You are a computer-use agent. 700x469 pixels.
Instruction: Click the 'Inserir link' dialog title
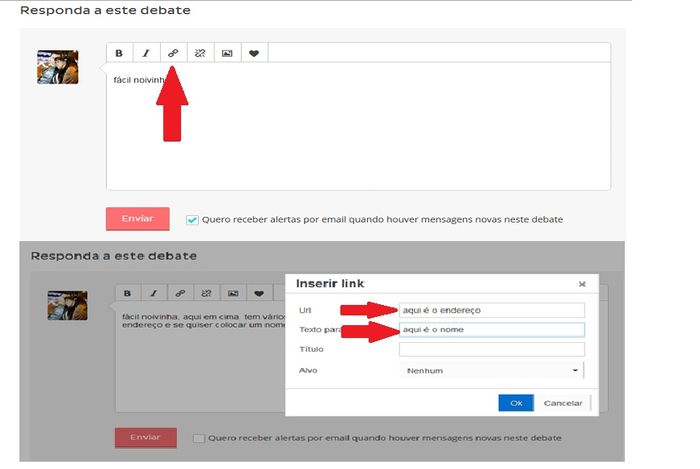point(330,283)
